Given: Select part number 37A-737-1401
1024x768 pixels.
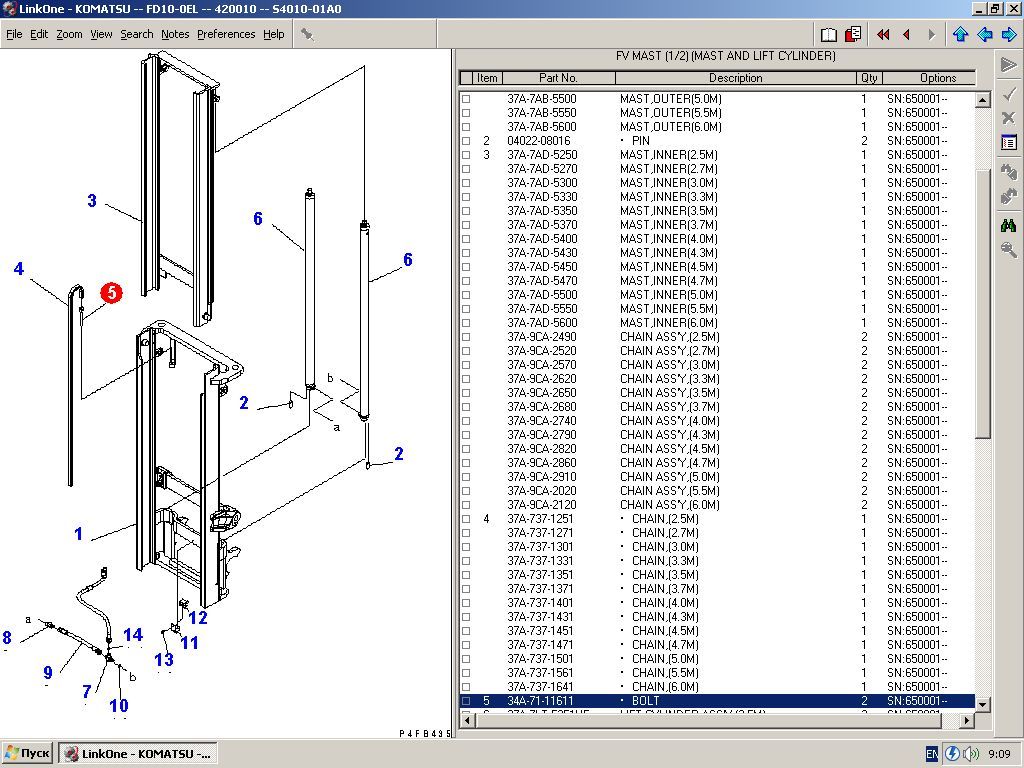Looking at the screenshot, I should coord(540,603).
